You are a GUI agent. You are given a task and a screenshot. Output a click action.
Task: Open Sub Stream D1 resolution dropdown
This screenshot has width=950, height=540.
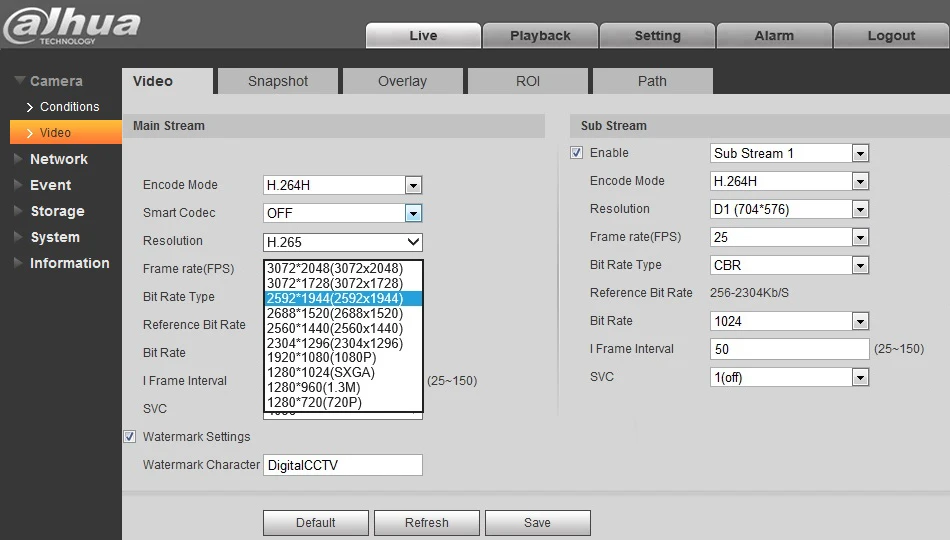point(789,209)
